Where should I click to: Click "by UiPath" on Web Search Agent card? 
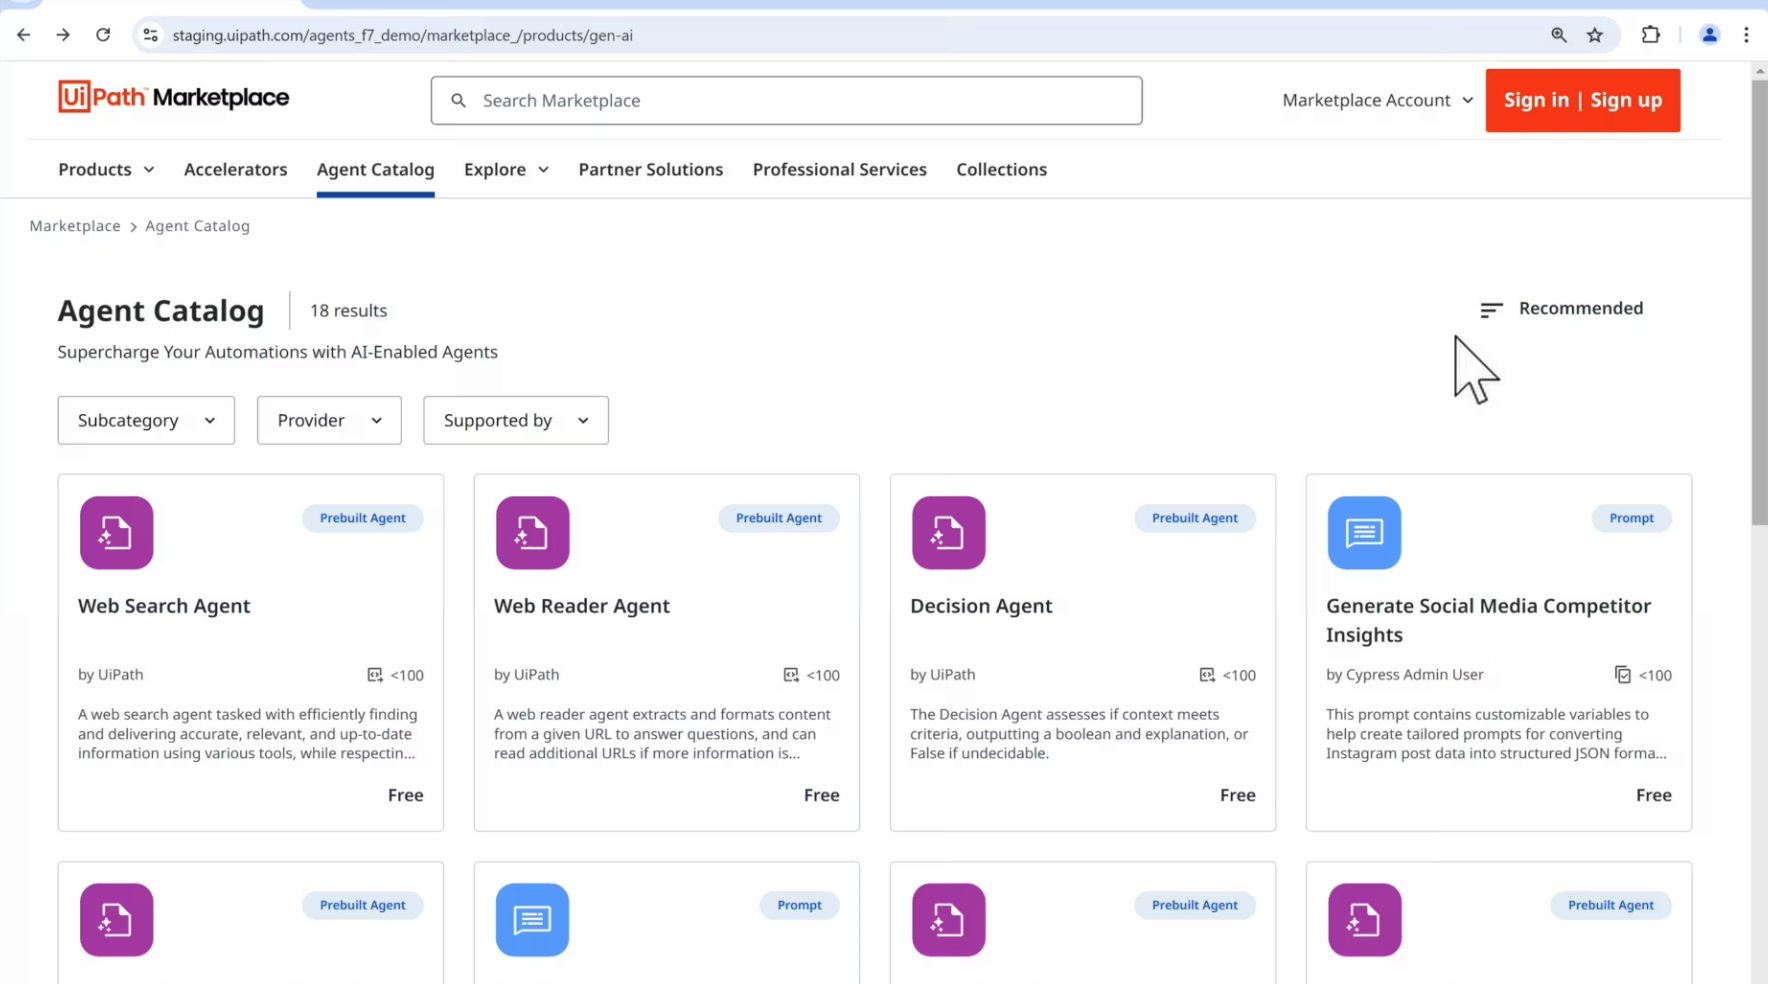click(x=111, y=675)
